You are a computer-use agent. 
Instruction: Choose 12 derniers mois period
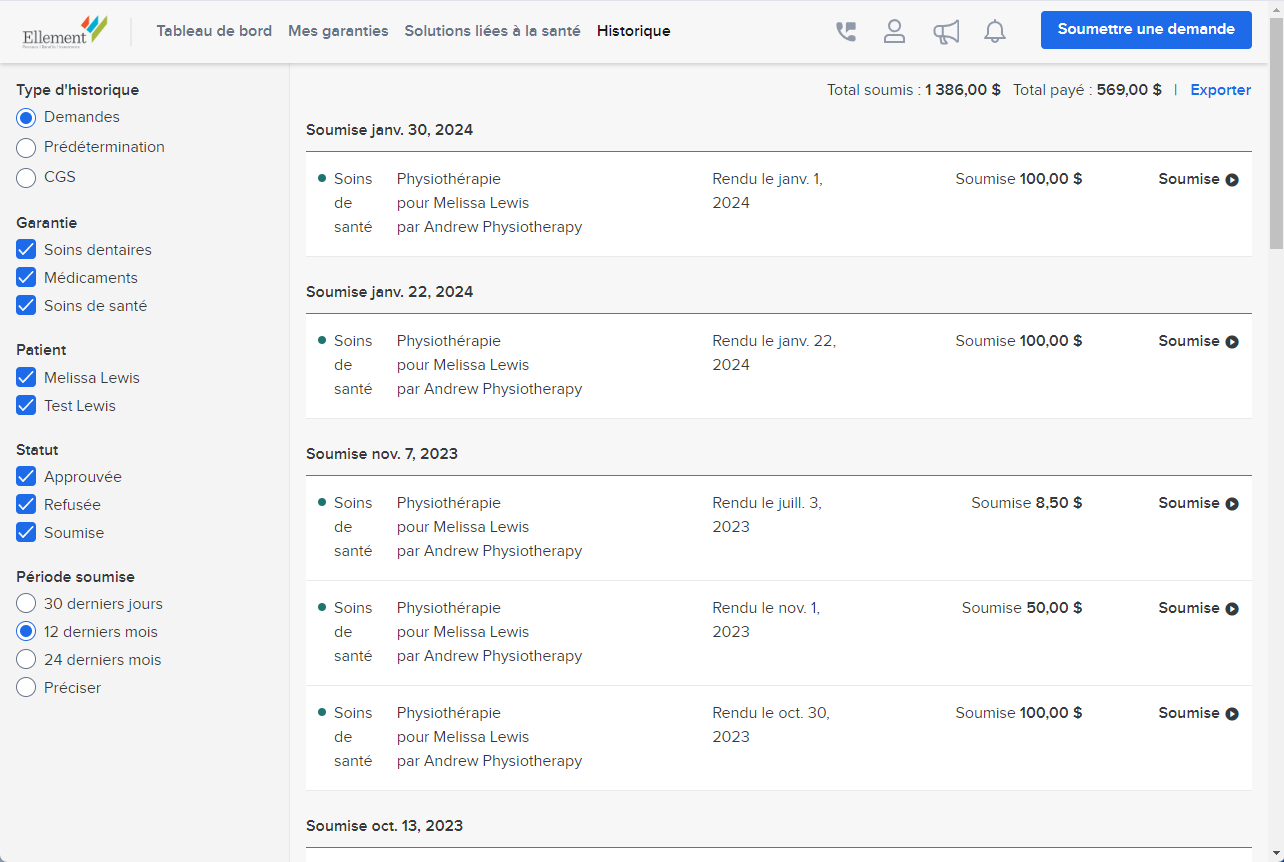[26, 632]
